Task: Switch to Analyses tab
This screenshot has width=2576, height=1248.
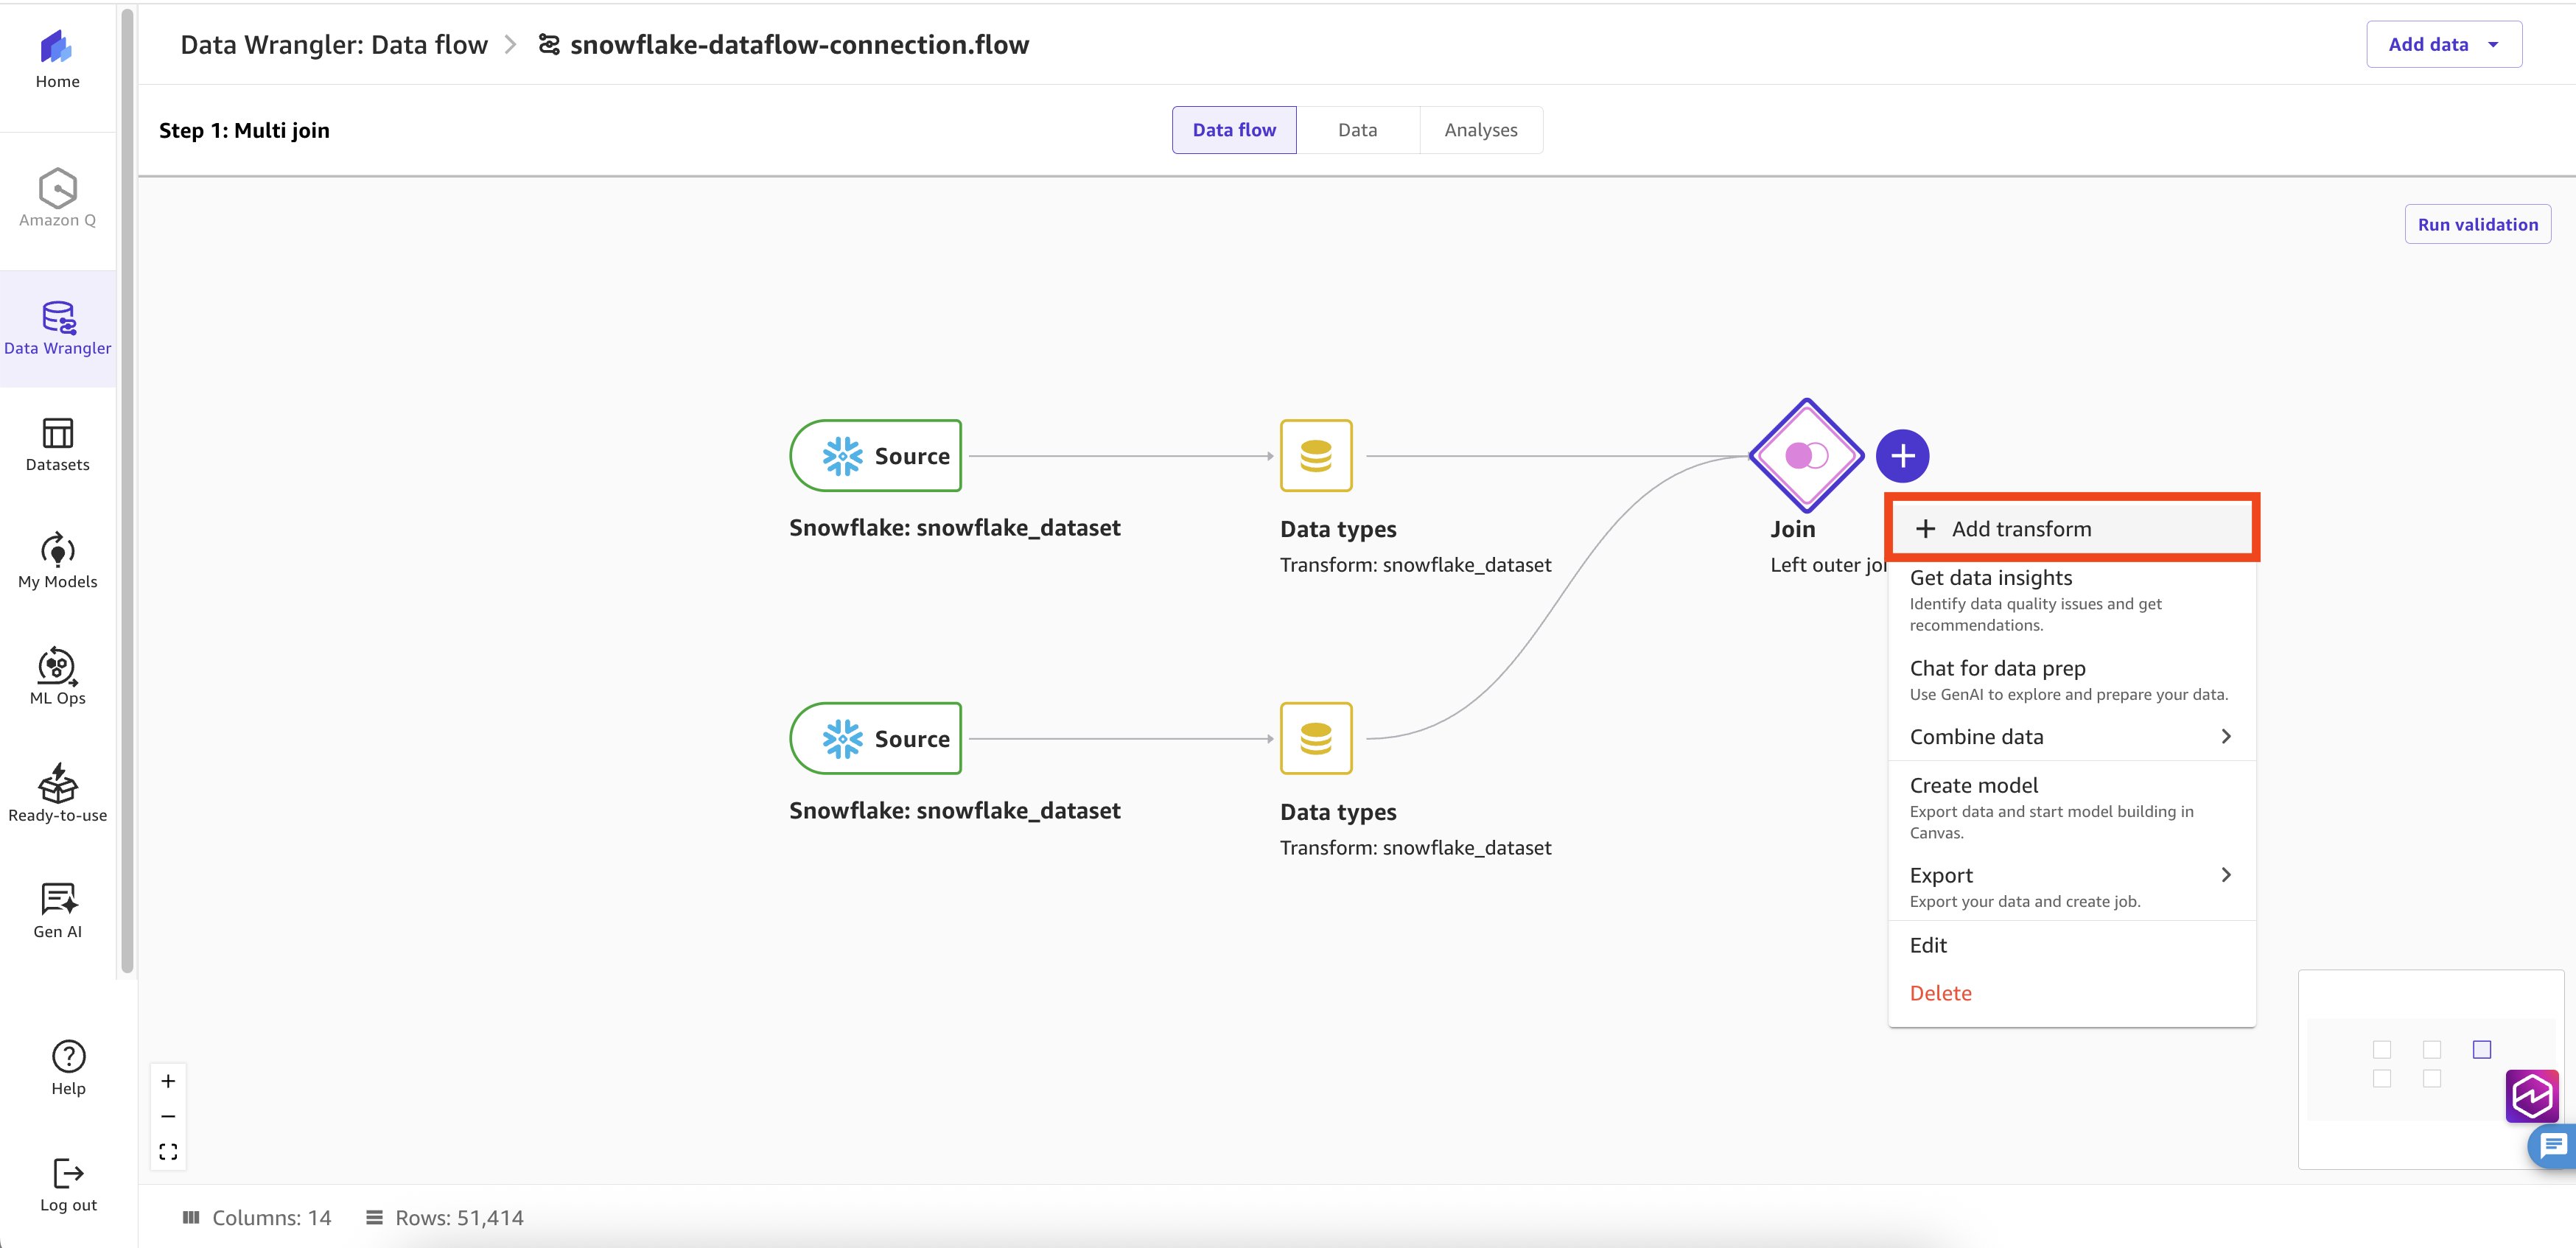Action: coord(1480,130)
